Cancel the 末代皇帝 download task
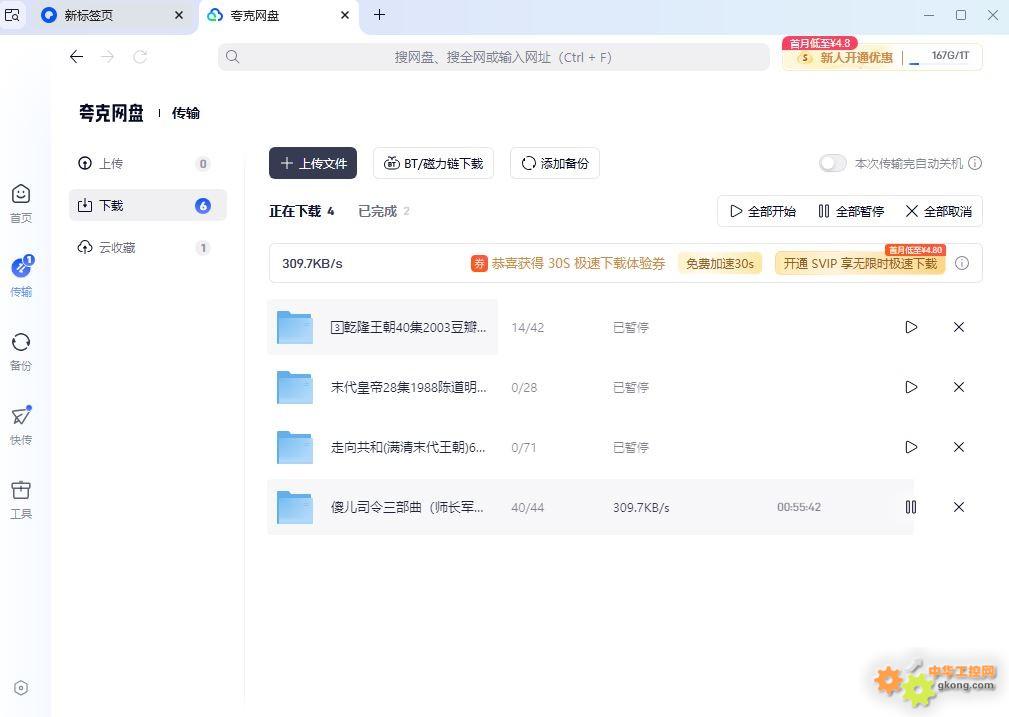The height and width of the screenshot is (717, 1009). click(x=958, y=387)
